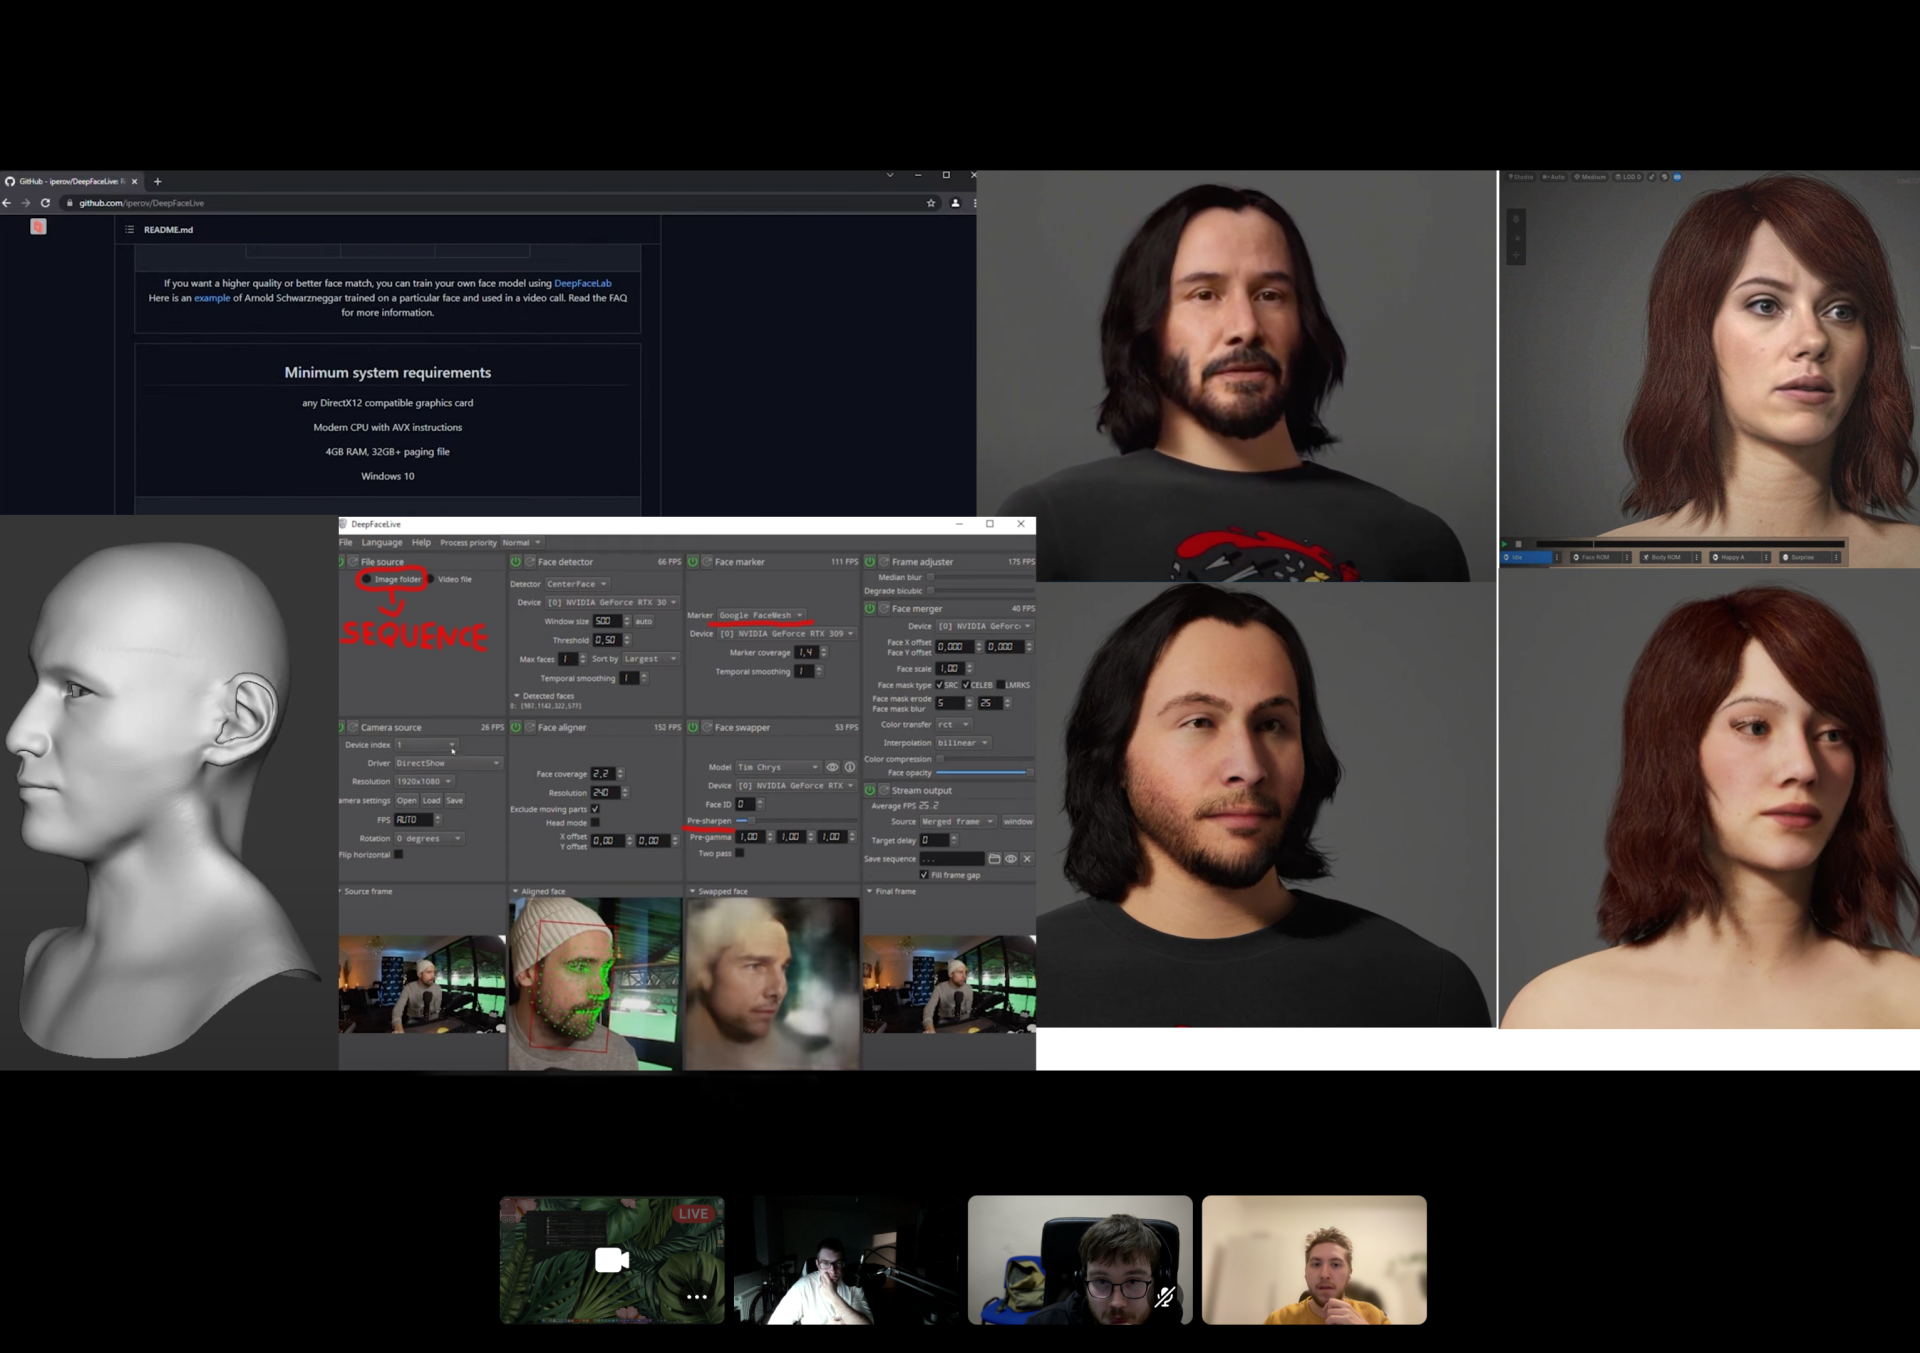This screenshot has height=1353, width=1920.
Task: Play the MetaHuman animation
Action: point(1505,544)
